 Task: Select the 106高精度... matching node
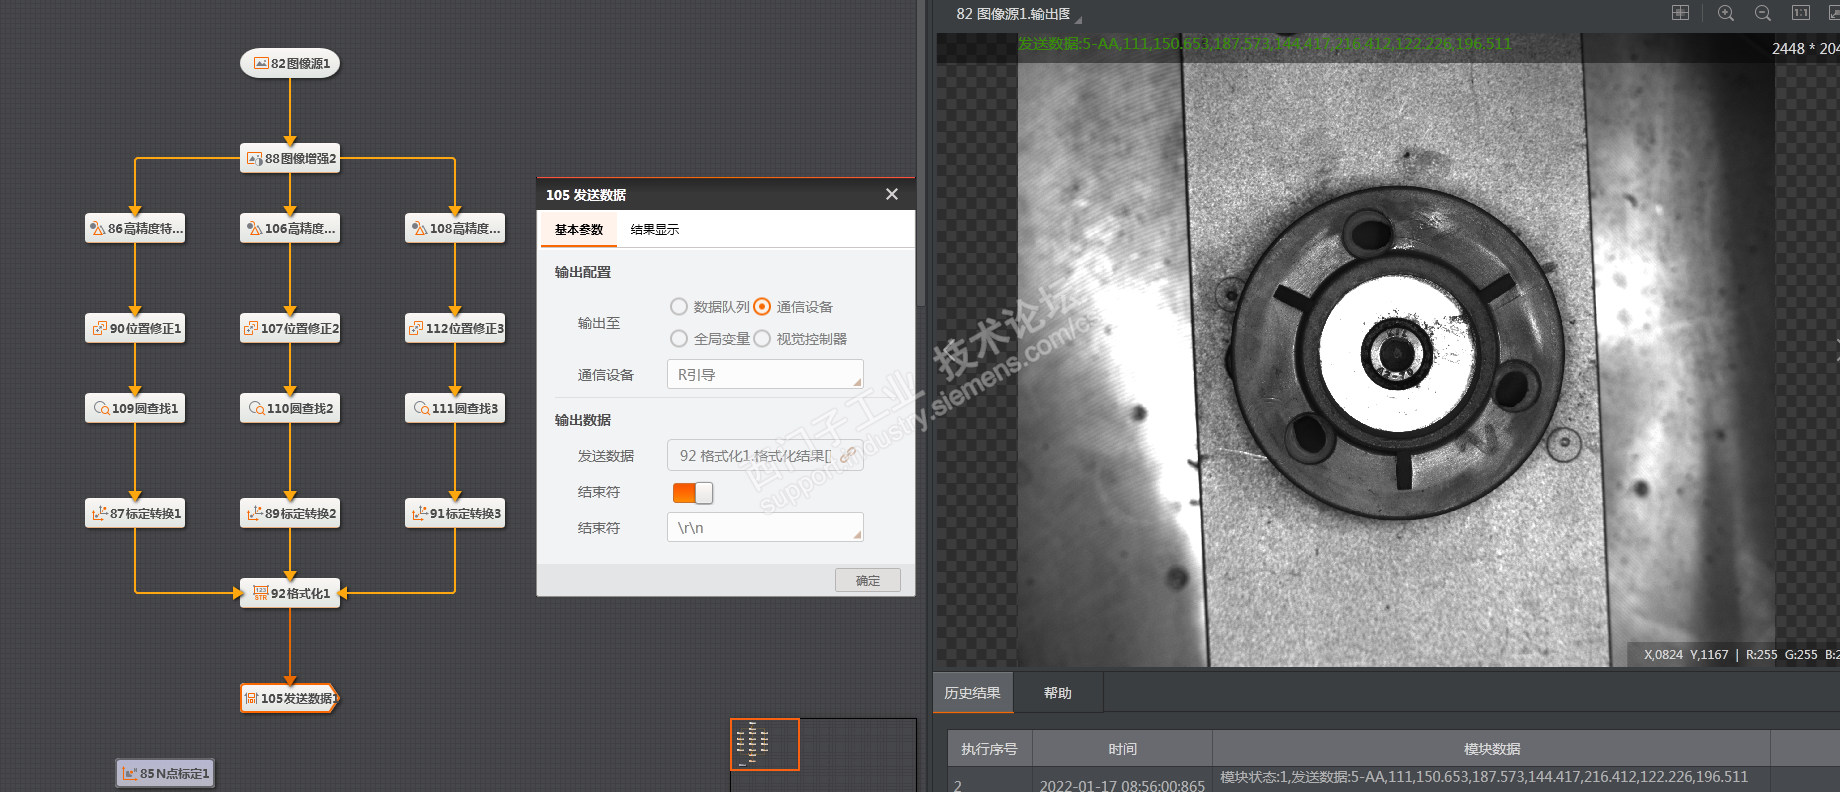coord(290,228)
